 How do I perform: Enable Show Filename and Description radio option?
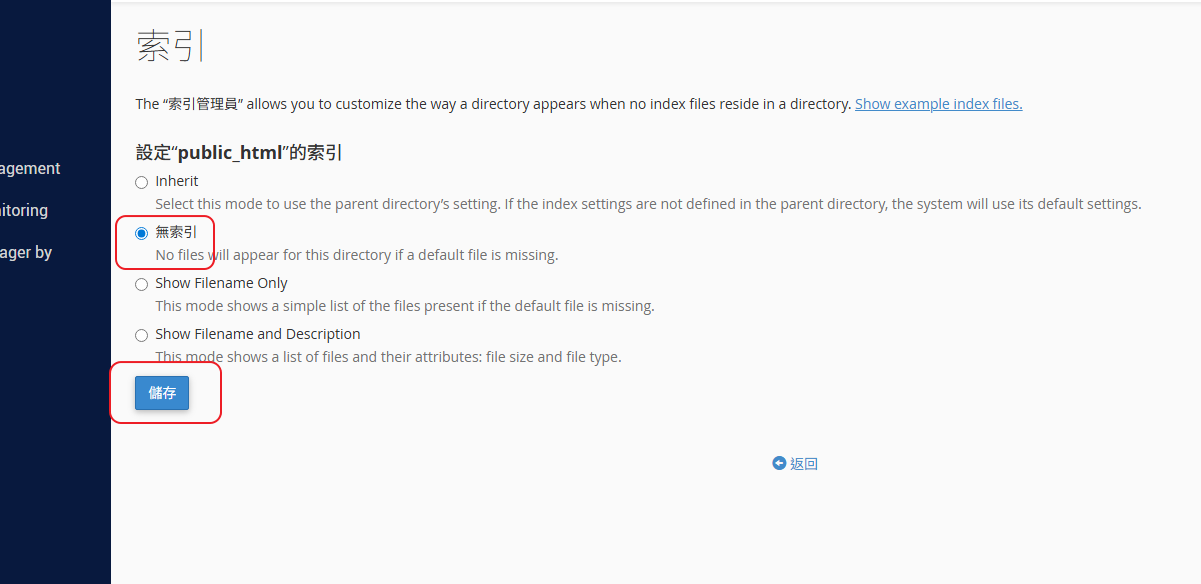(141, 335)
